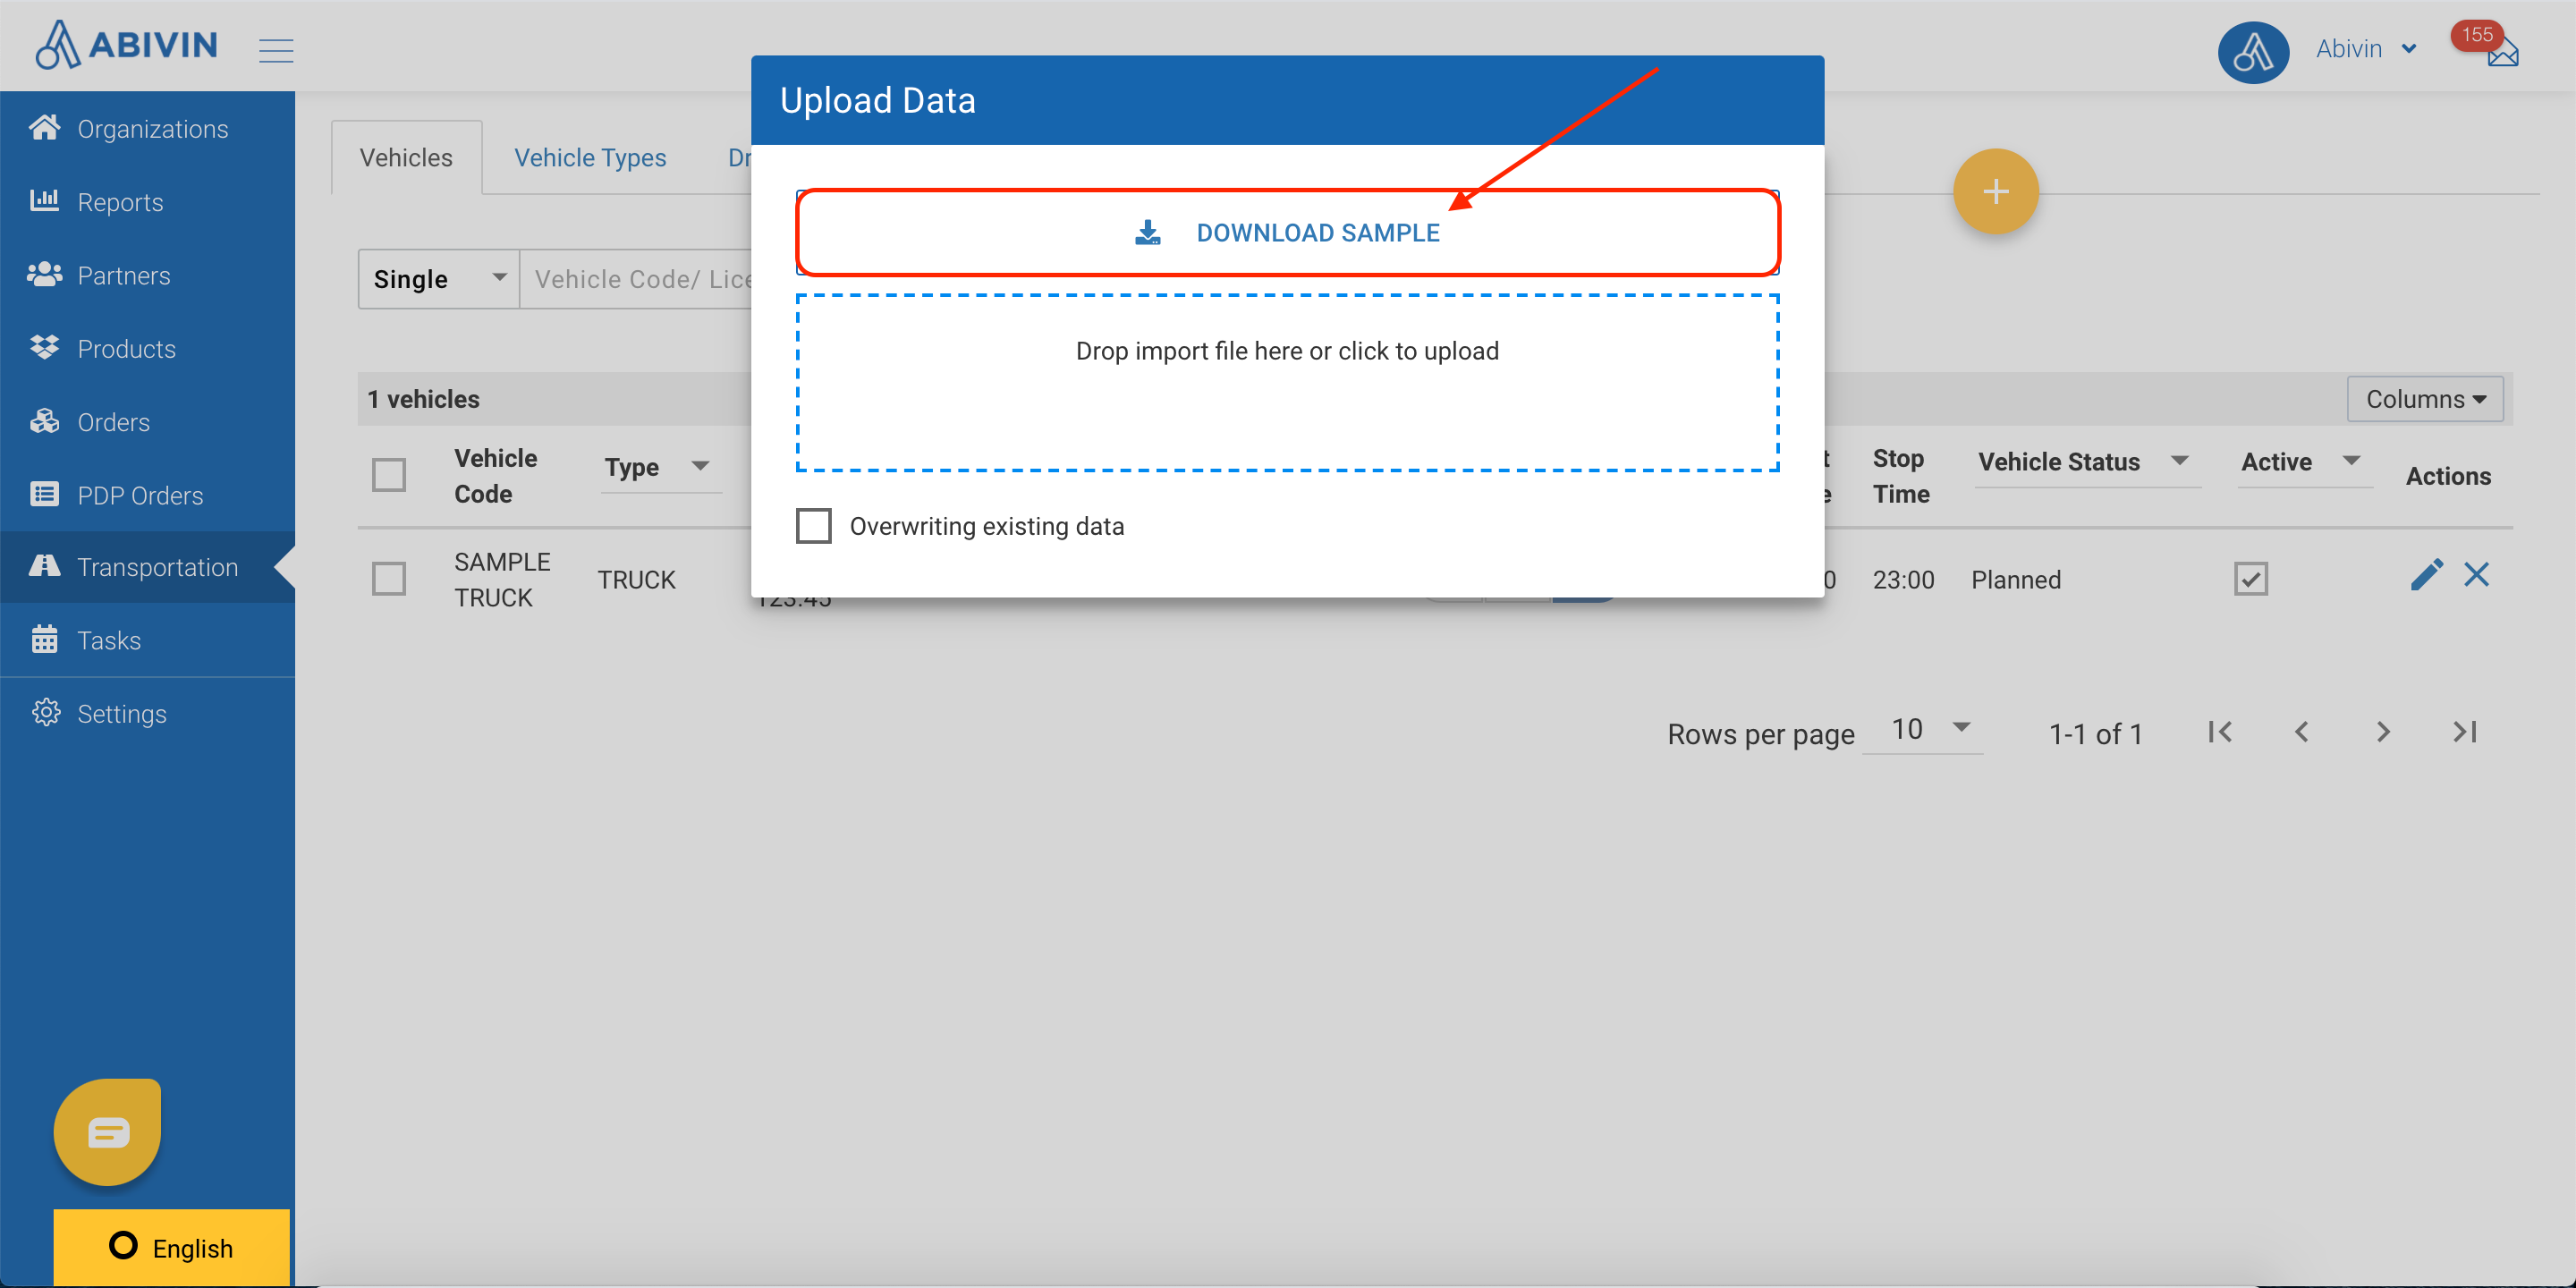Click the drop import file upload area

[x=1287, y=383]
